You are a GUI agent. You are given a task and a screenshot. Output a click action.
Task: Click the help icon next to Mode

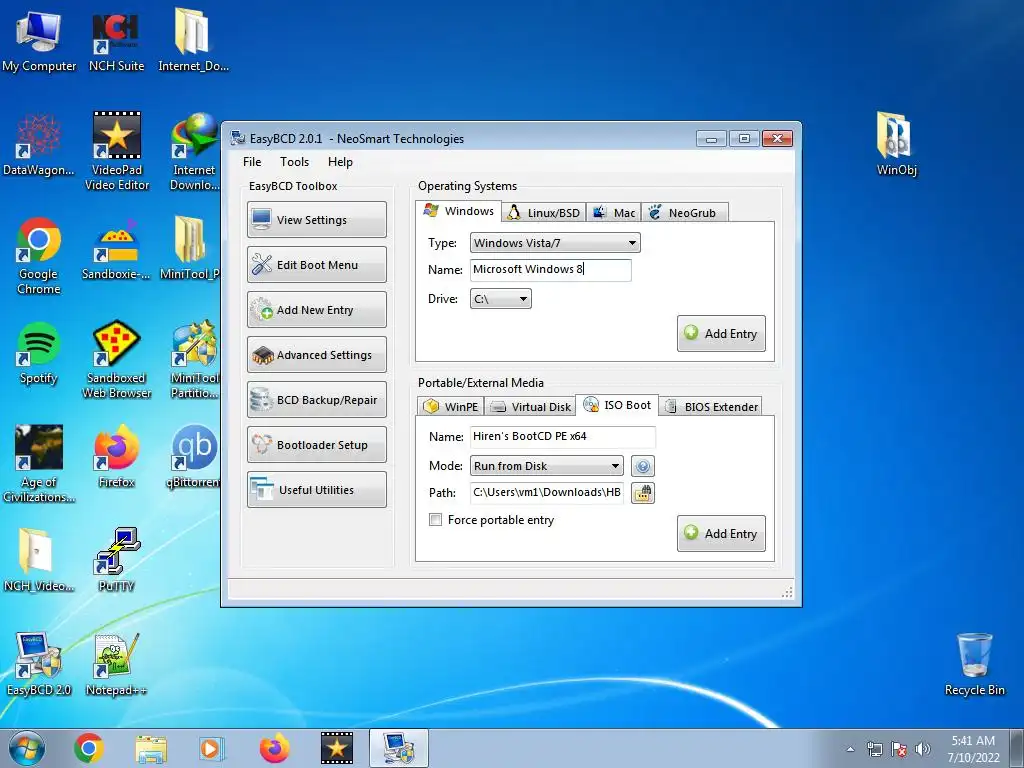coord(643,466)
